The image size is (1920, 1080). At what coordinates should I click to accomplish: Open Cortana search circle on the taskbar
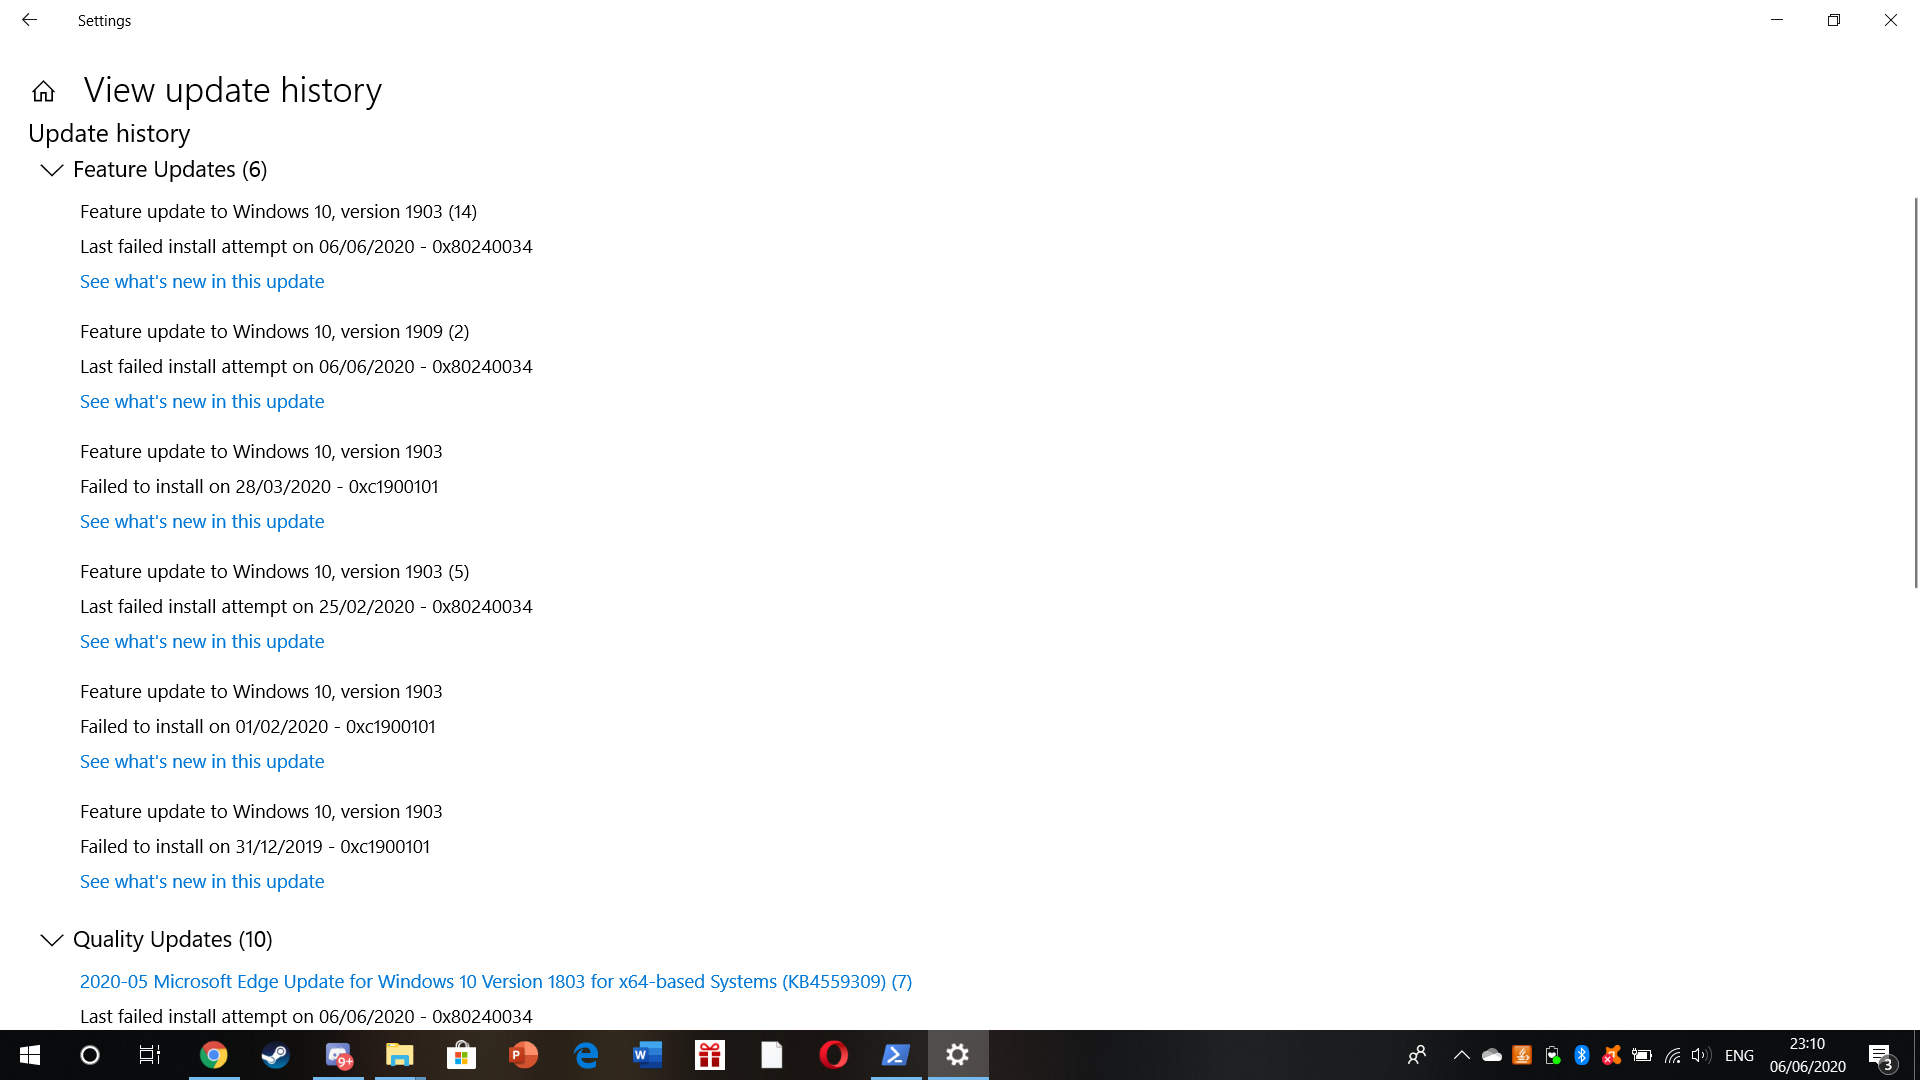point(90,1055)
